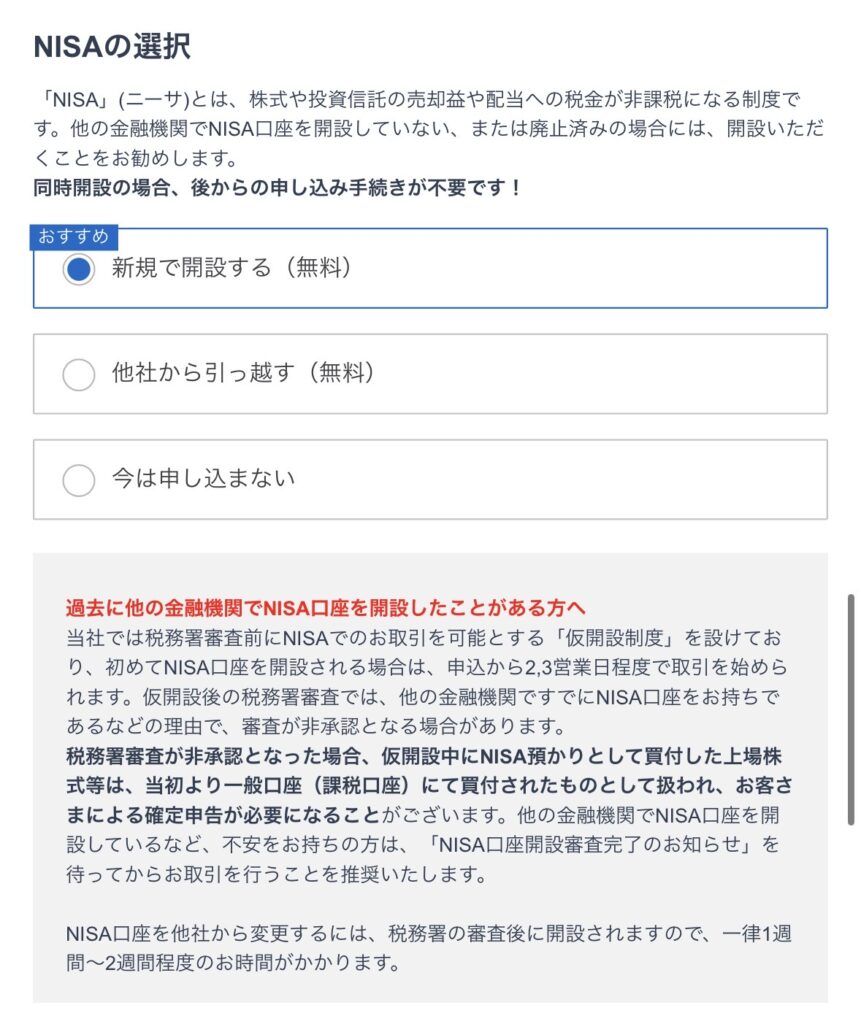861x1024 pixels.
Task: Click the red 過去に他の金融機関で heading
Action: (x=325, y=608)
